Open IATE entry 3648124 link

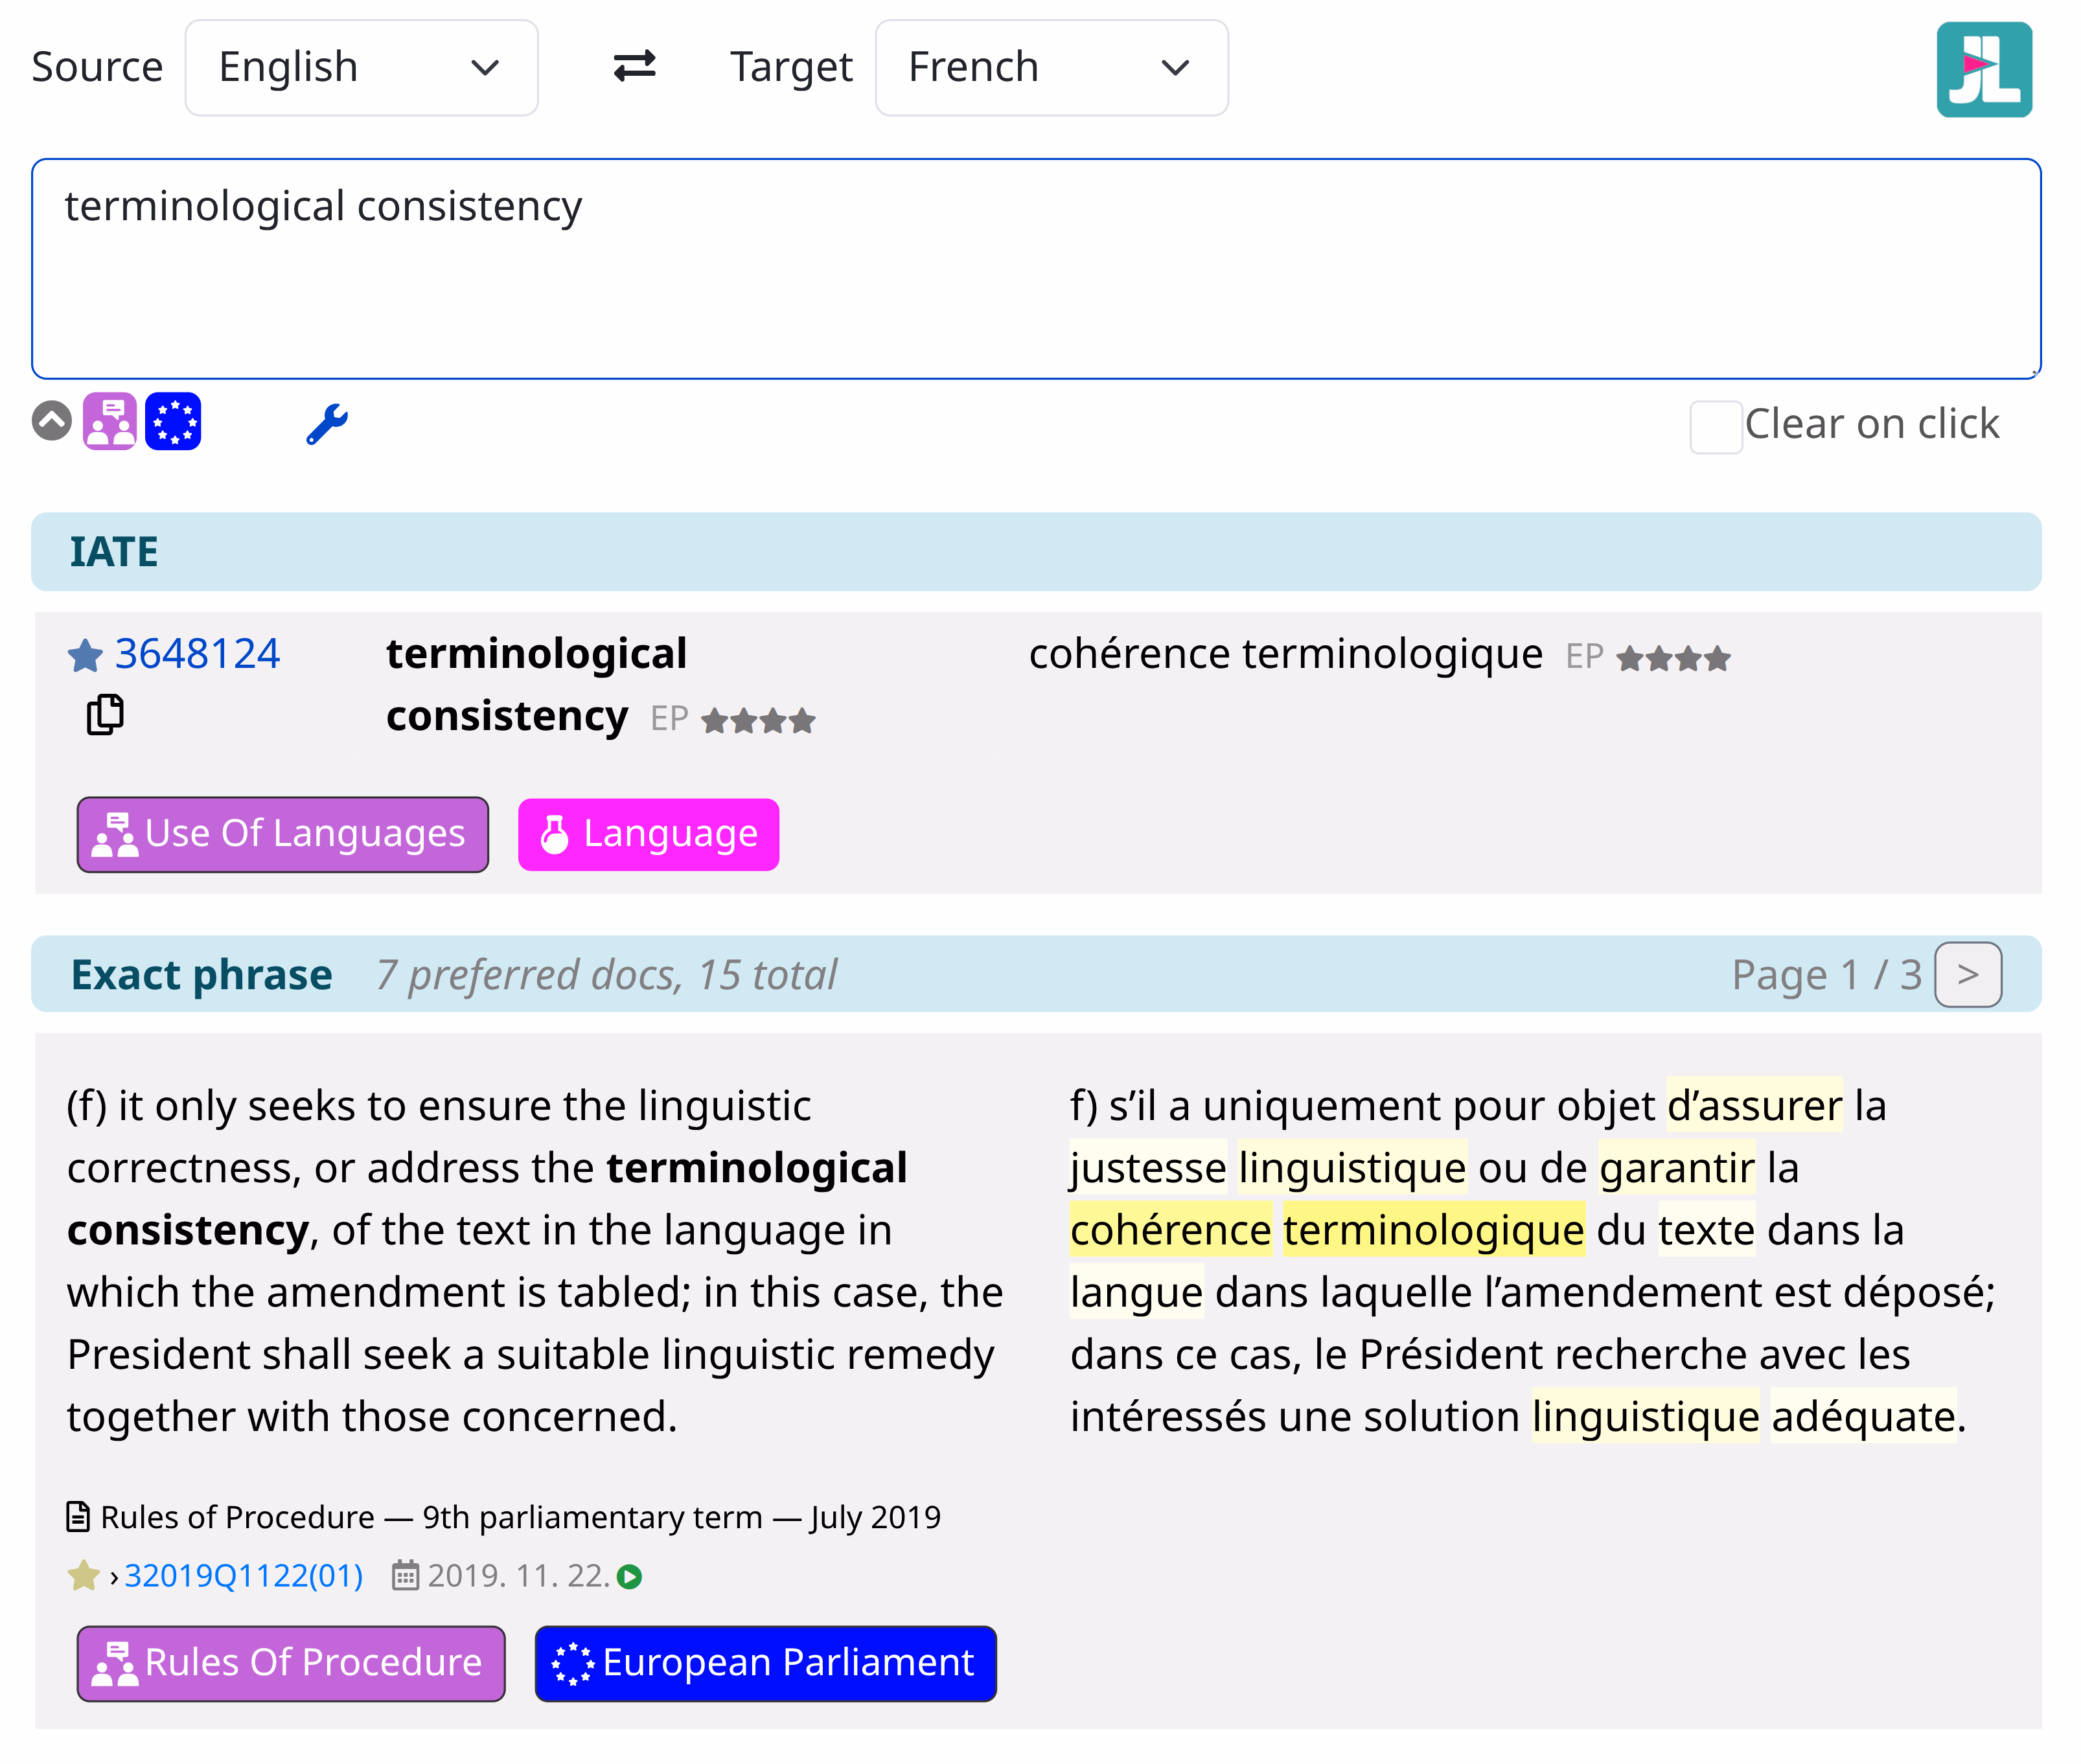197,654
